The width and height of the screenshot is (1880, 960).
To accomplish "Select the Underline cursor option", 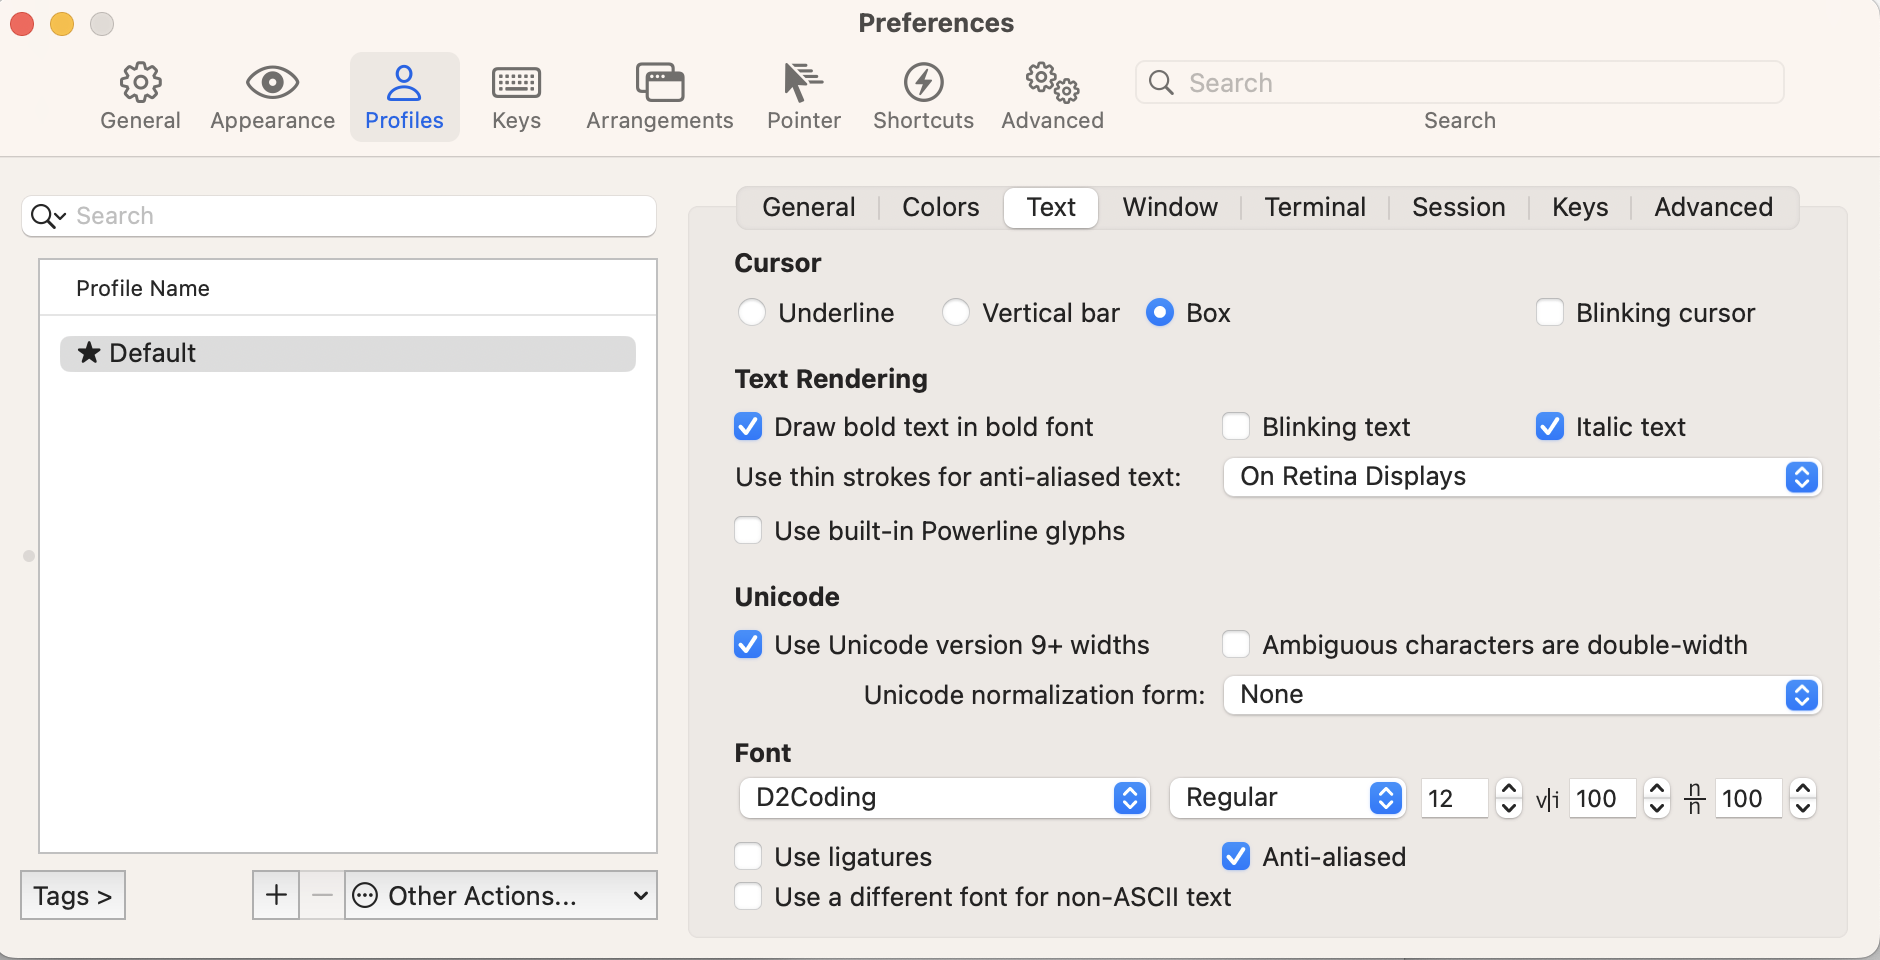I will pyautogui.click(x=752, y=313).
